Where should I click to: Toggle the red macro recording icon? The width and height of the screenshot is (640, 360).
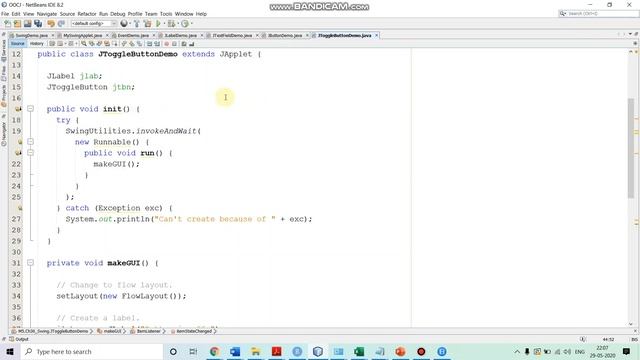(x=167, y=44)
